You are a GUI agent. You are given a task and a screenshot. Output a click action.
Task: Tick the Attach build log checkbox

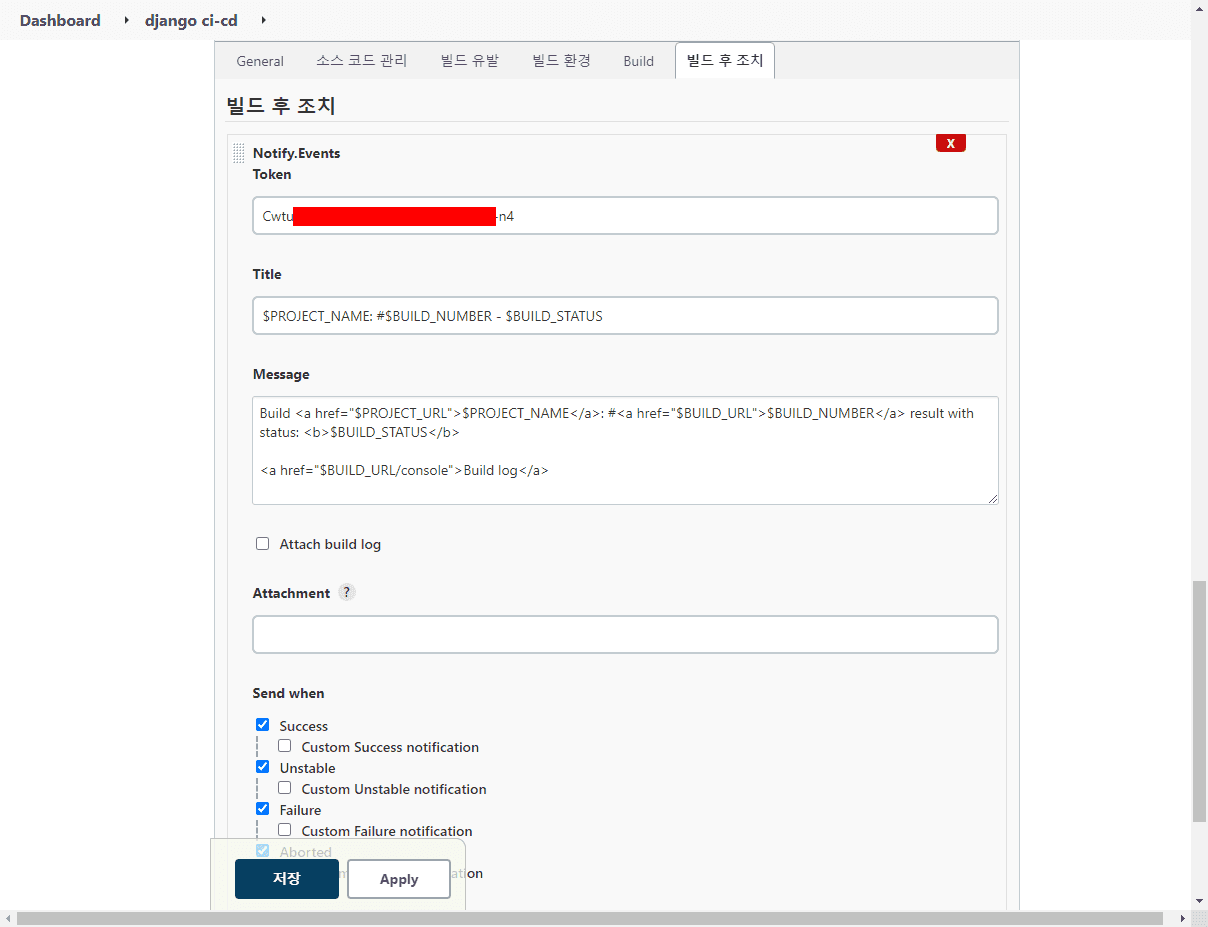coord(263,544)
